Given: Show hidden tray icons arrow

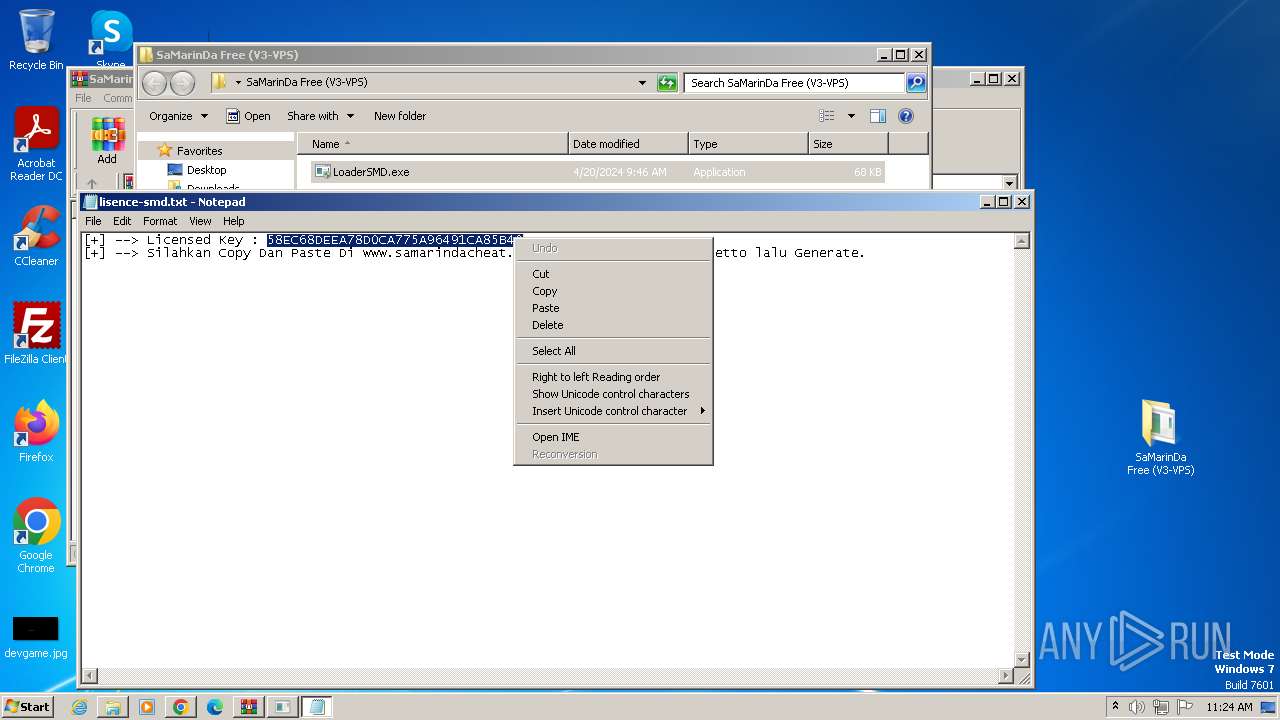Looking at the screenshot, I should tap(1115, 707).
